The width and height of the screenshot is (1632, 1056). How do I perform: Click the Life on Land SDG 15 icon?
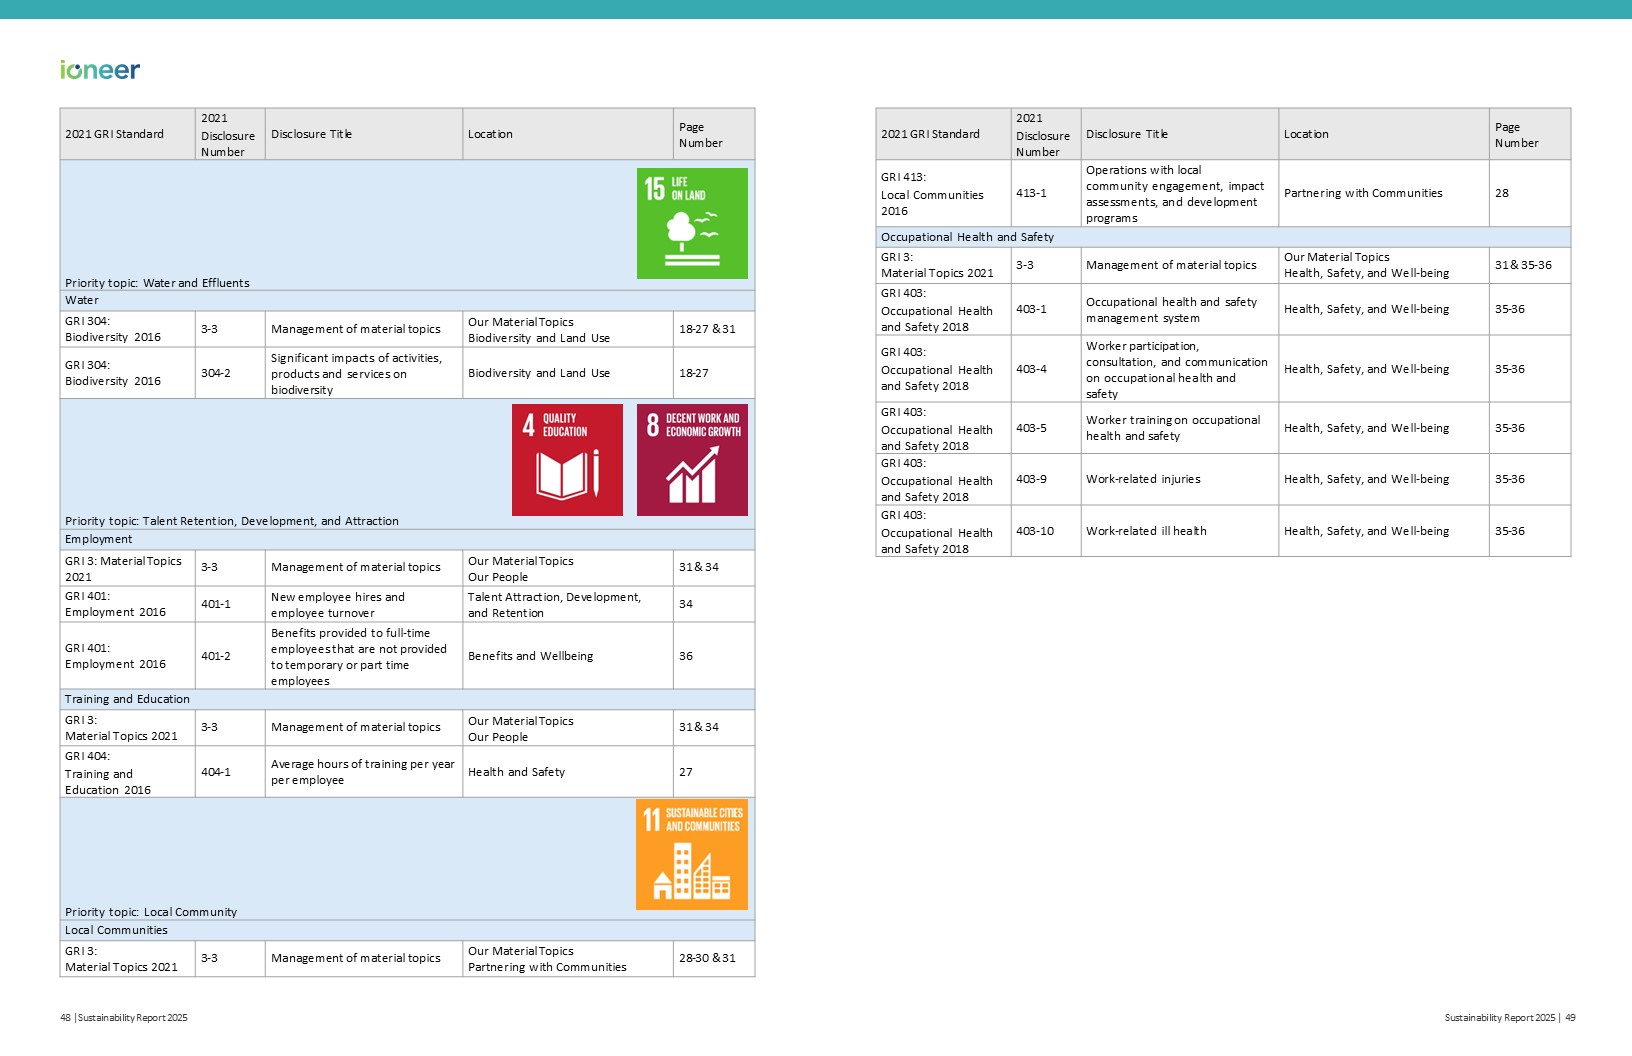point(692,223)
